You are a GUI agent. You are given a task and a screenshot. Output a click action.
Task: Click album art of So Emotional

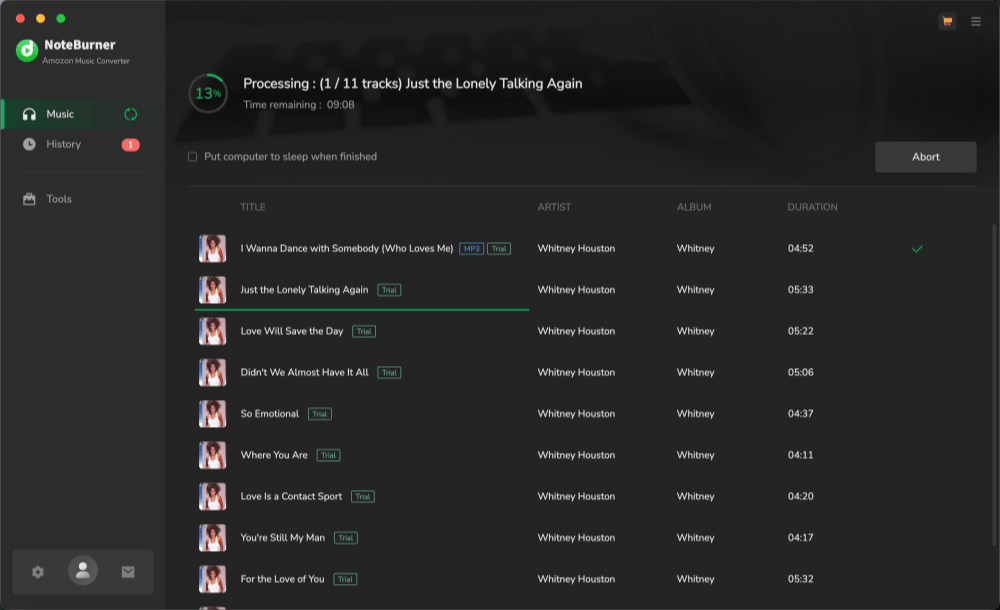212,414
